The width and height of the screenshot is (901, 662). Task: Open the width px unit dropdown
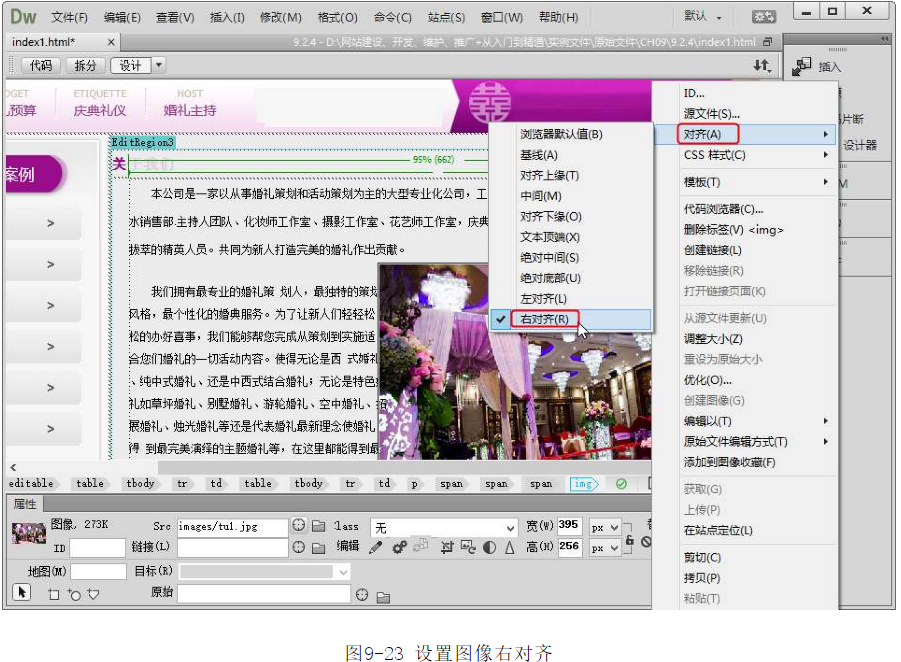(x=605, y=526)
